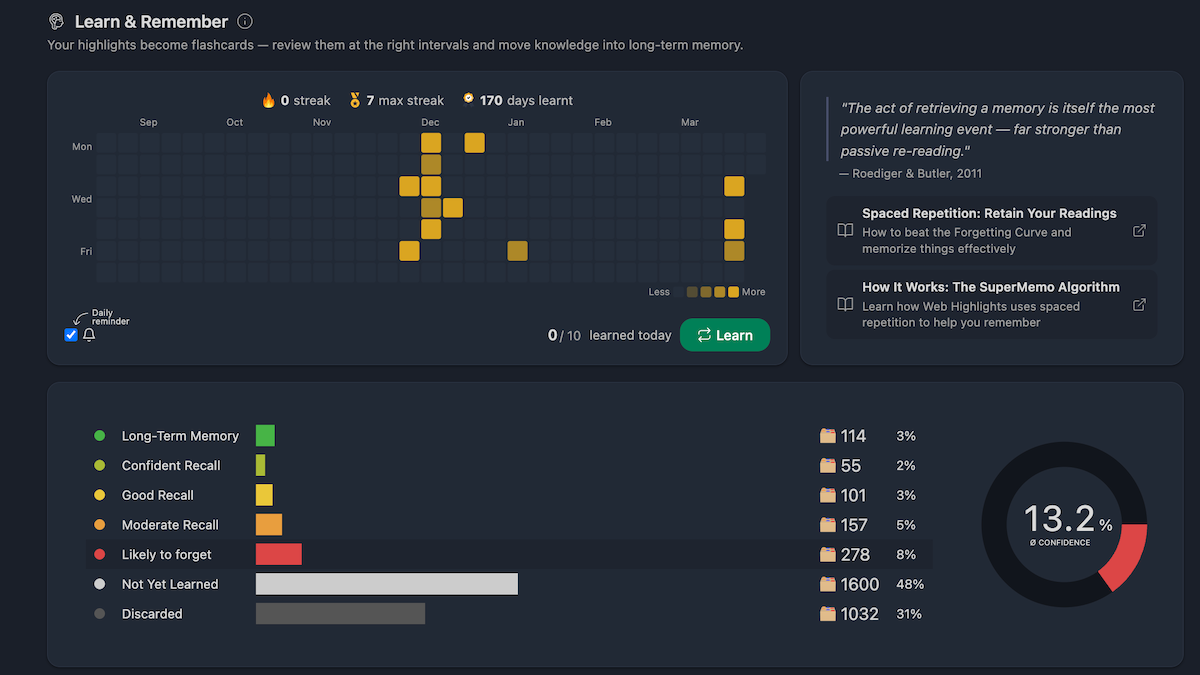The image size is (1200, 675).
Task: Click the medal icon next to 170 days learnt
Action: [467, 100]
